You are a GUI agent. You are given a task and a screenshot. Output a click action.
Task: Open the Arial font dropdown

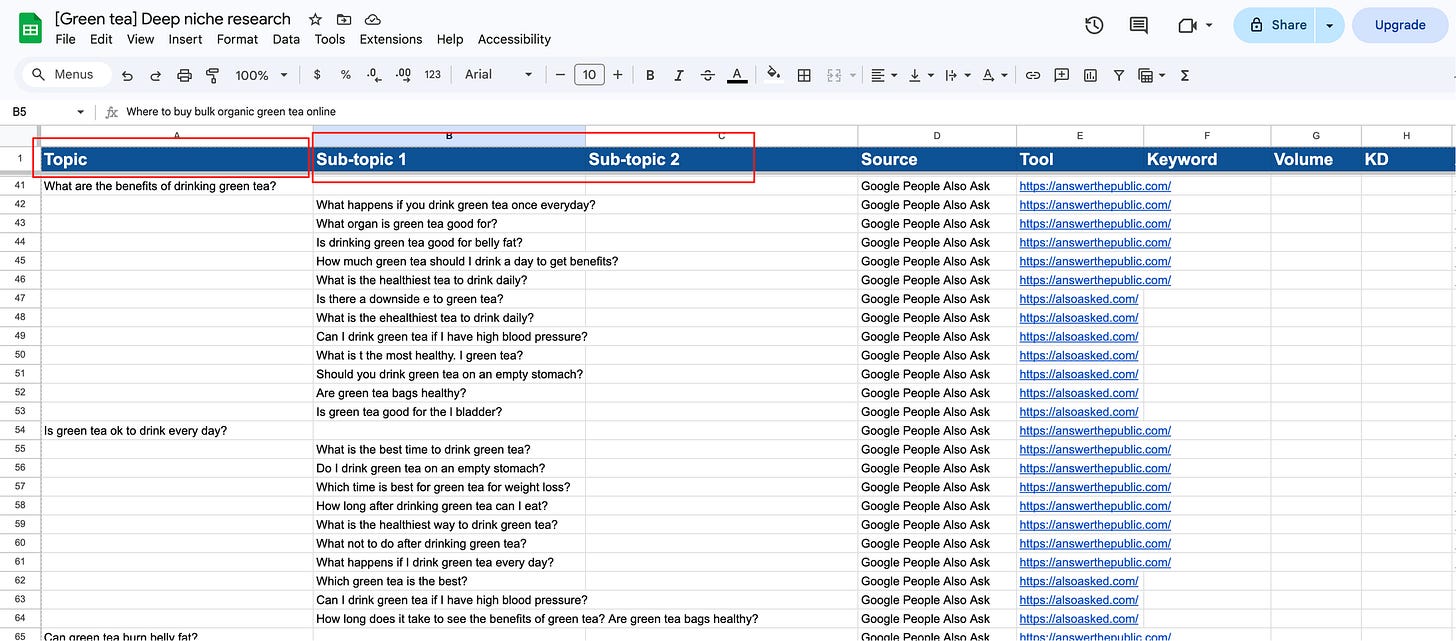coord(499,75)
